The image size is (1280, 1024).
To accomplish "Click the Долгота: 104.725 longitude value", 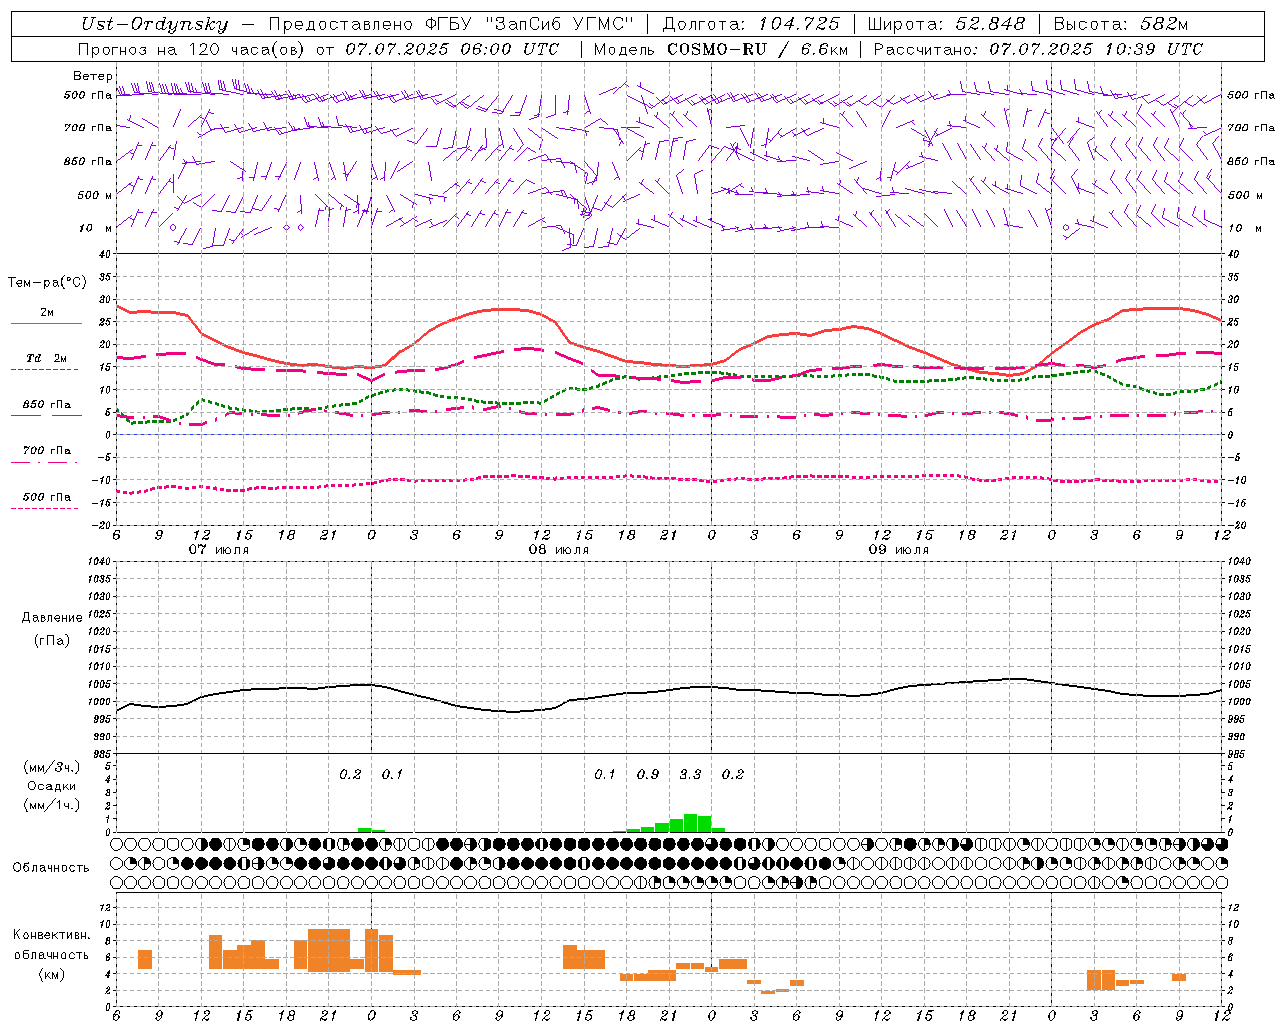I will pyautogui.click(x=750, y=24).
